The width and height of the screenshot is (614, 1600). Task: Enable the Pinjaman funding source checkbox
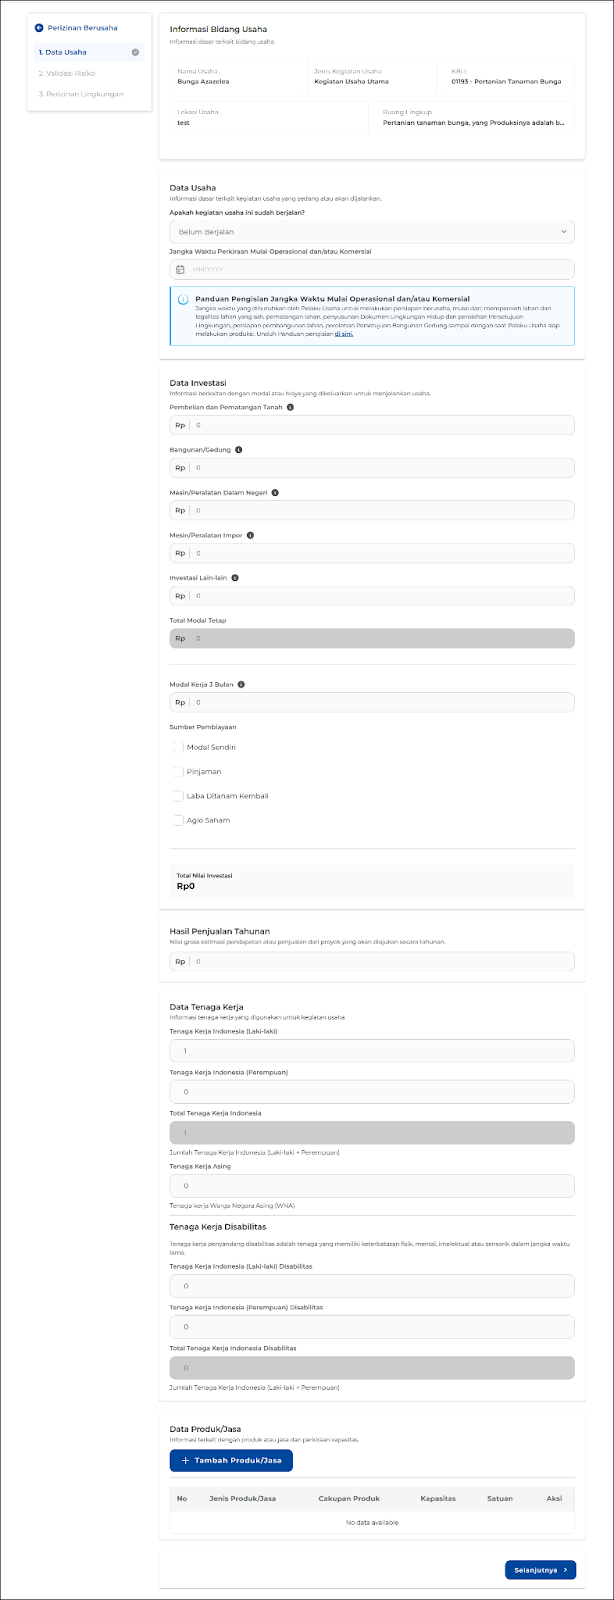(178, 772)
